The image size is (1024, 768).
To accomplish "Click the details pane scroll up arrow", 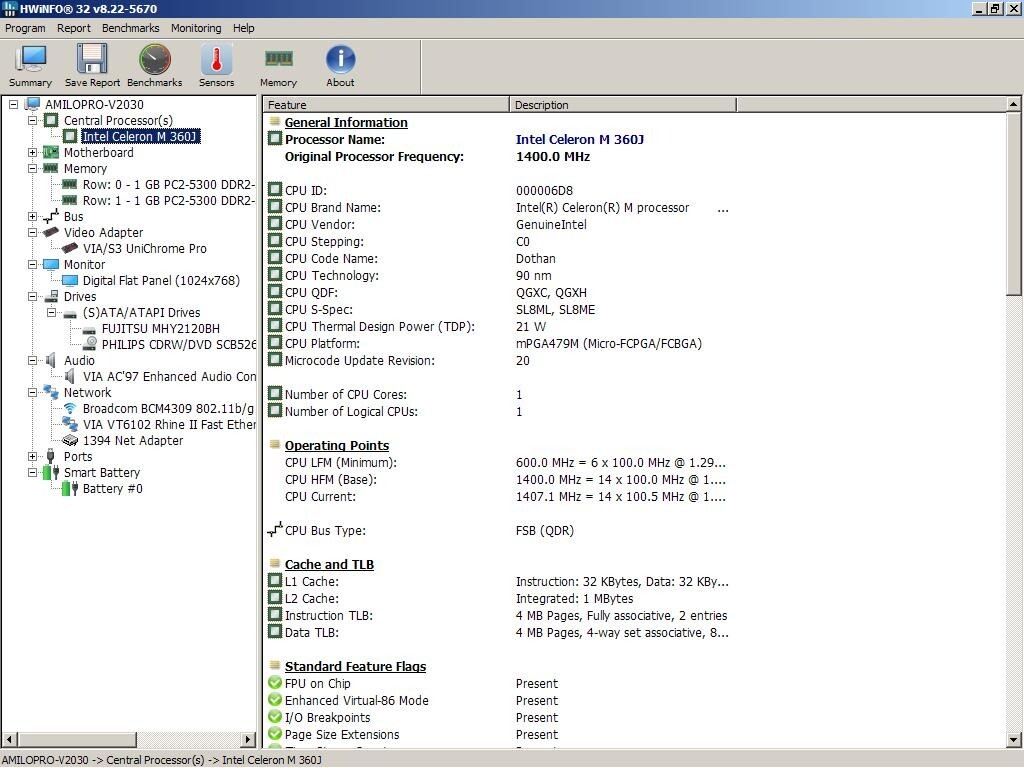I will (1013, 104).
